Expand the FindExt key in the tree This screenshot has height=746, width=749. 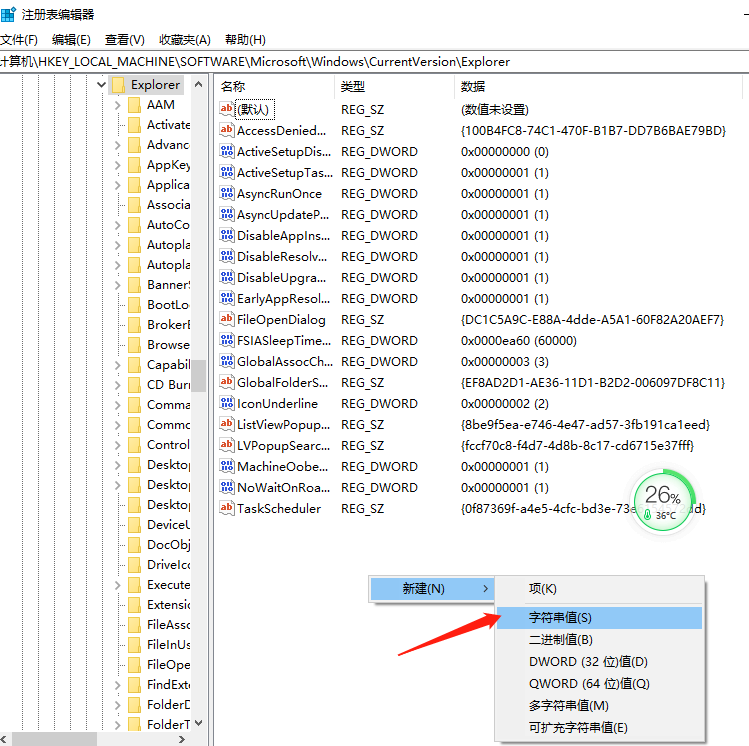pyautogui.click(x=118, y=685)
